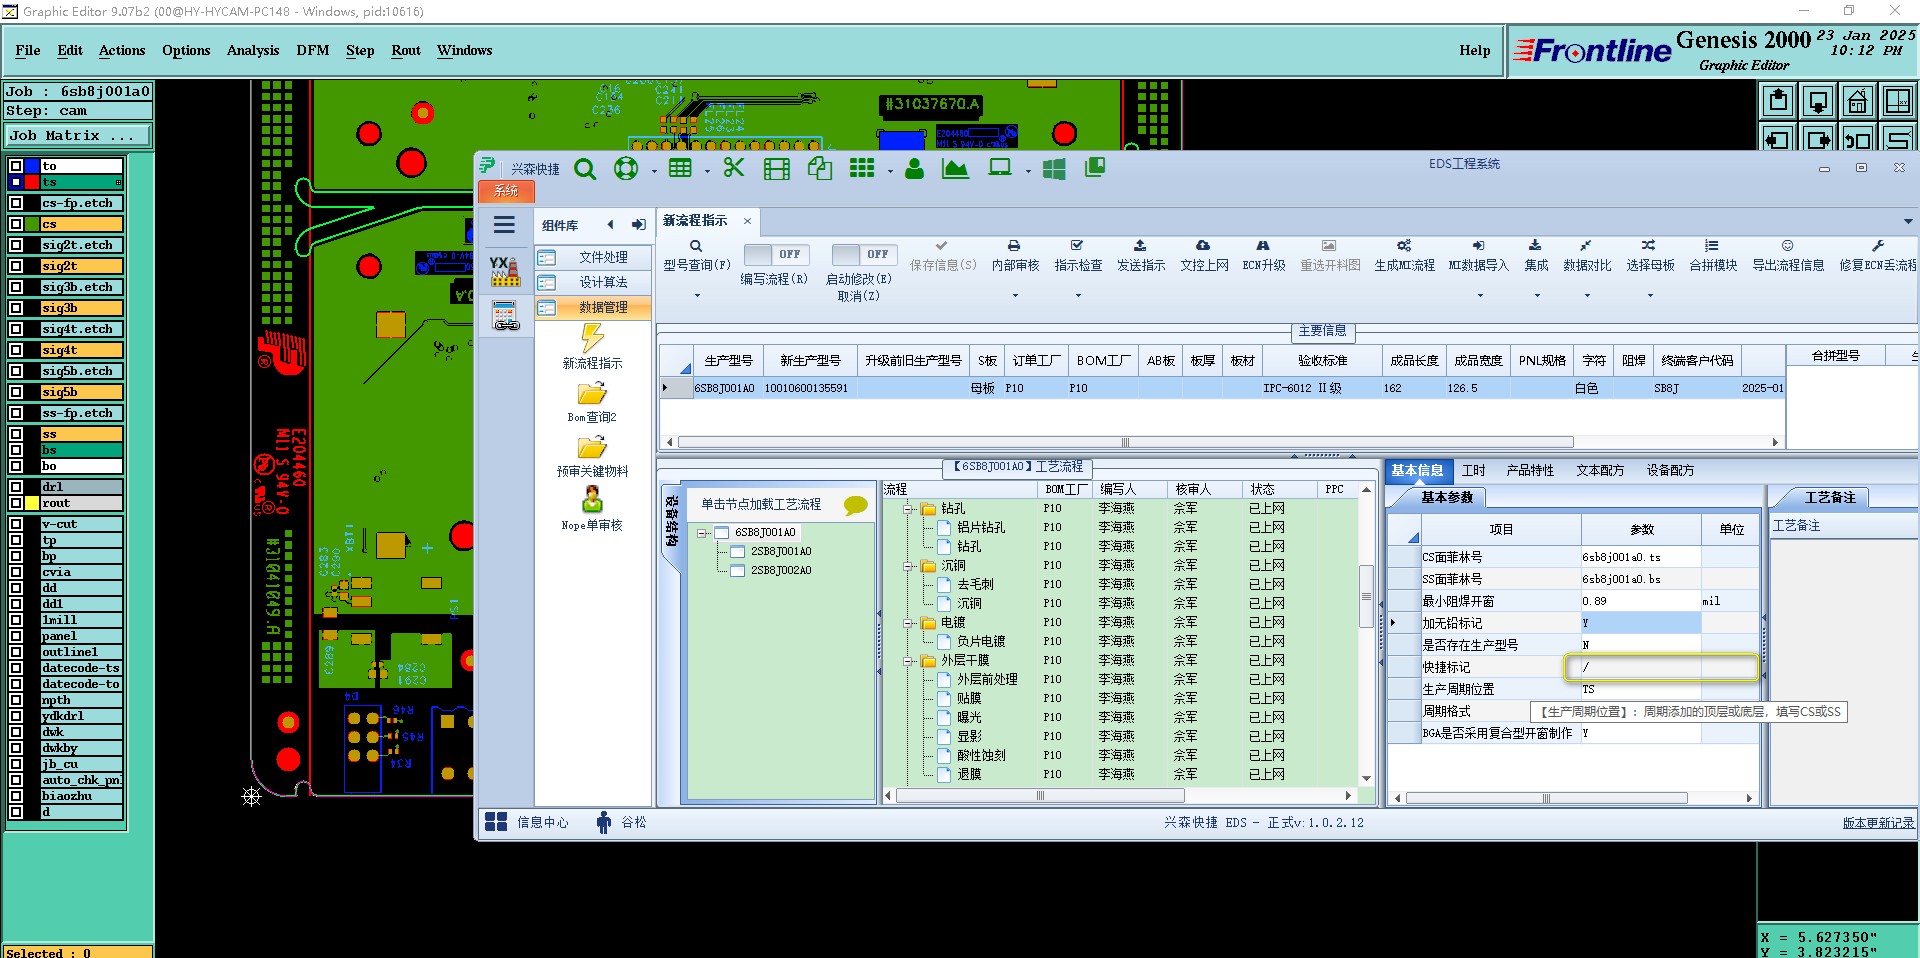Click the green user profile icon
Viewport: 1920px width, 958px height.
coord(914,168)
